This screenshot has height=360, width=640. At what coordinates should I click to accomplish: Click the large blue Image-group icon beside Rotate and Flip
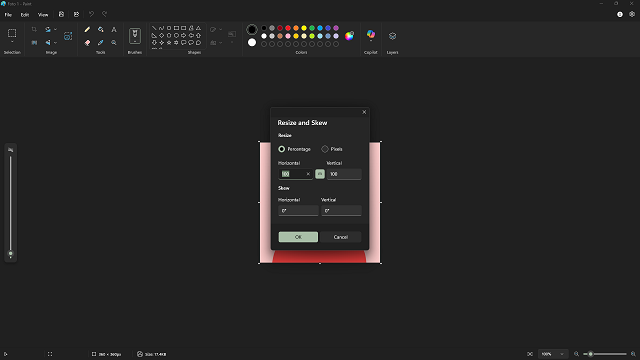click(68, 36)
